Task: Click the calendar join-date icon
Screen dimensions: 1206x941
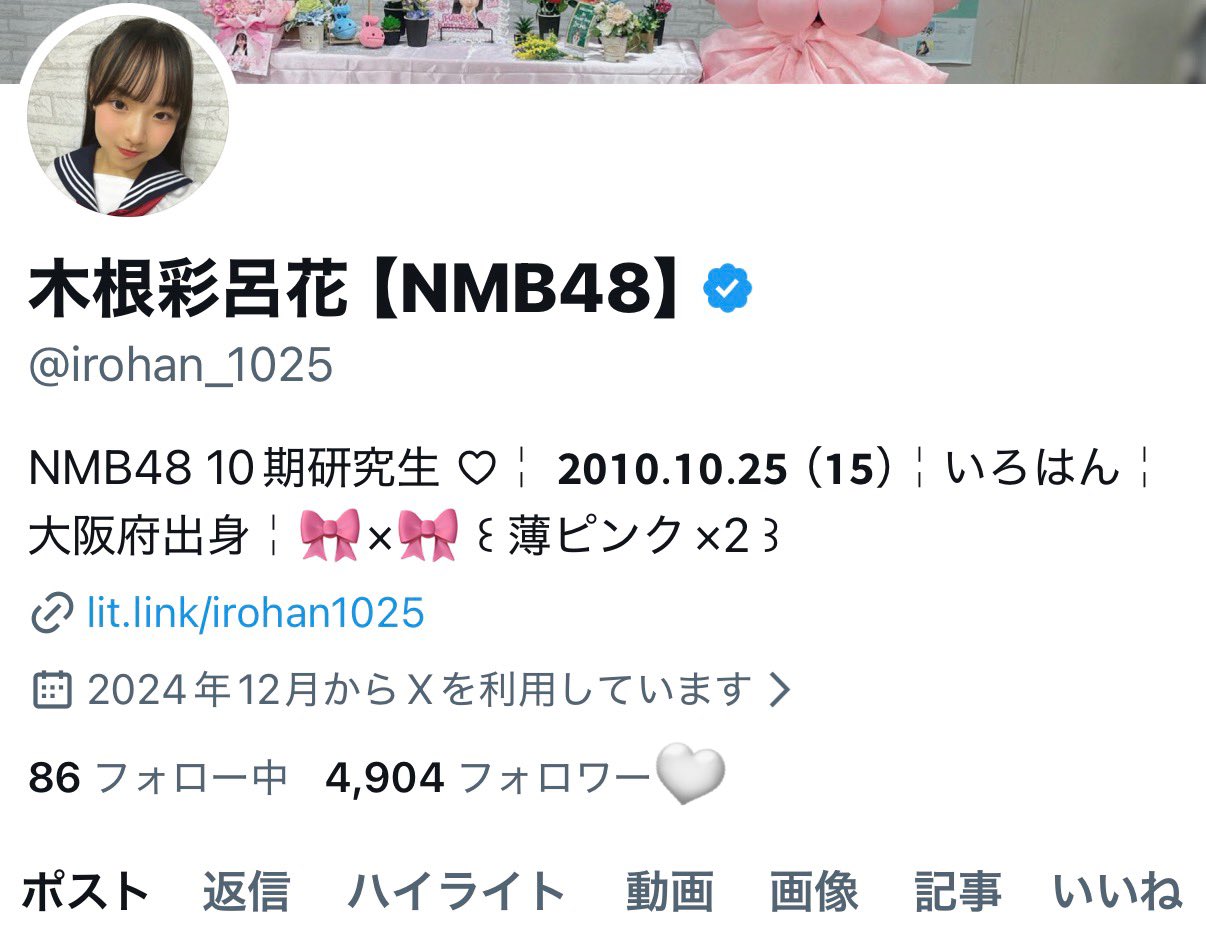Action: click(x=52, y=689)
